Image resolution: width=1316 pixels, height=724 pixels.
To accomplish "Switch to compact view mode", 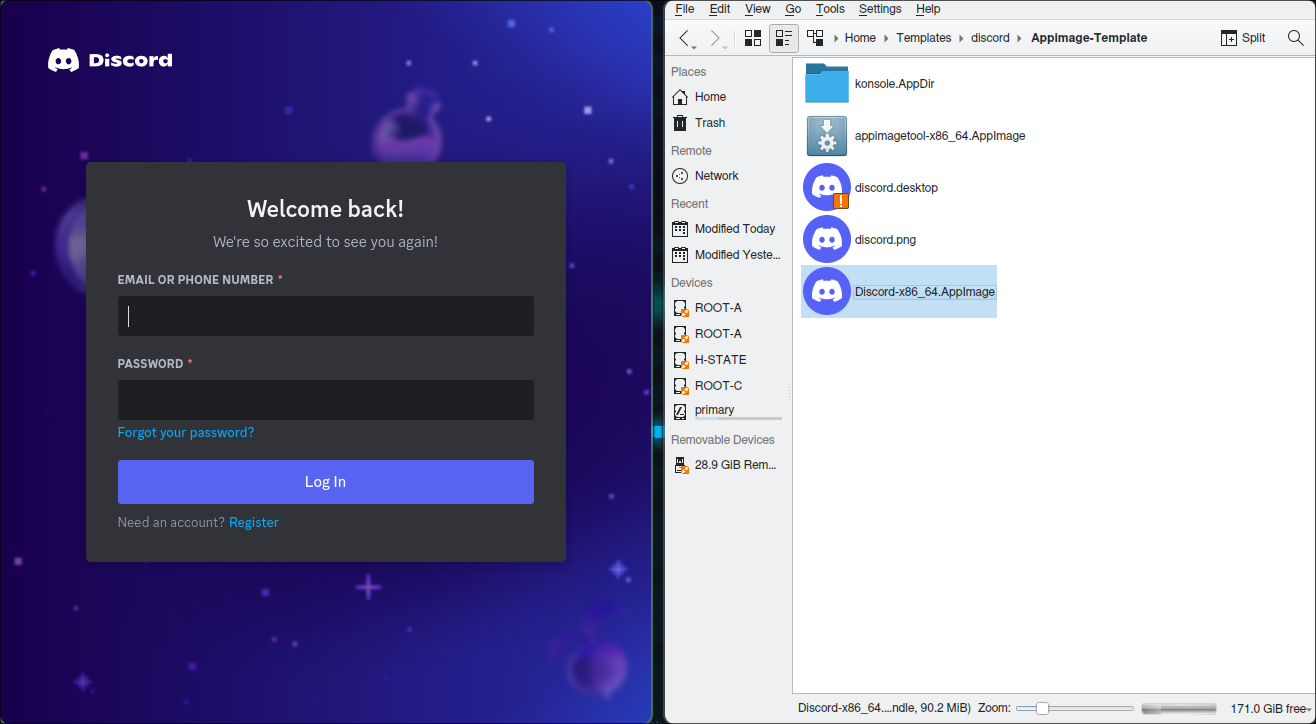I will [784, 38].
